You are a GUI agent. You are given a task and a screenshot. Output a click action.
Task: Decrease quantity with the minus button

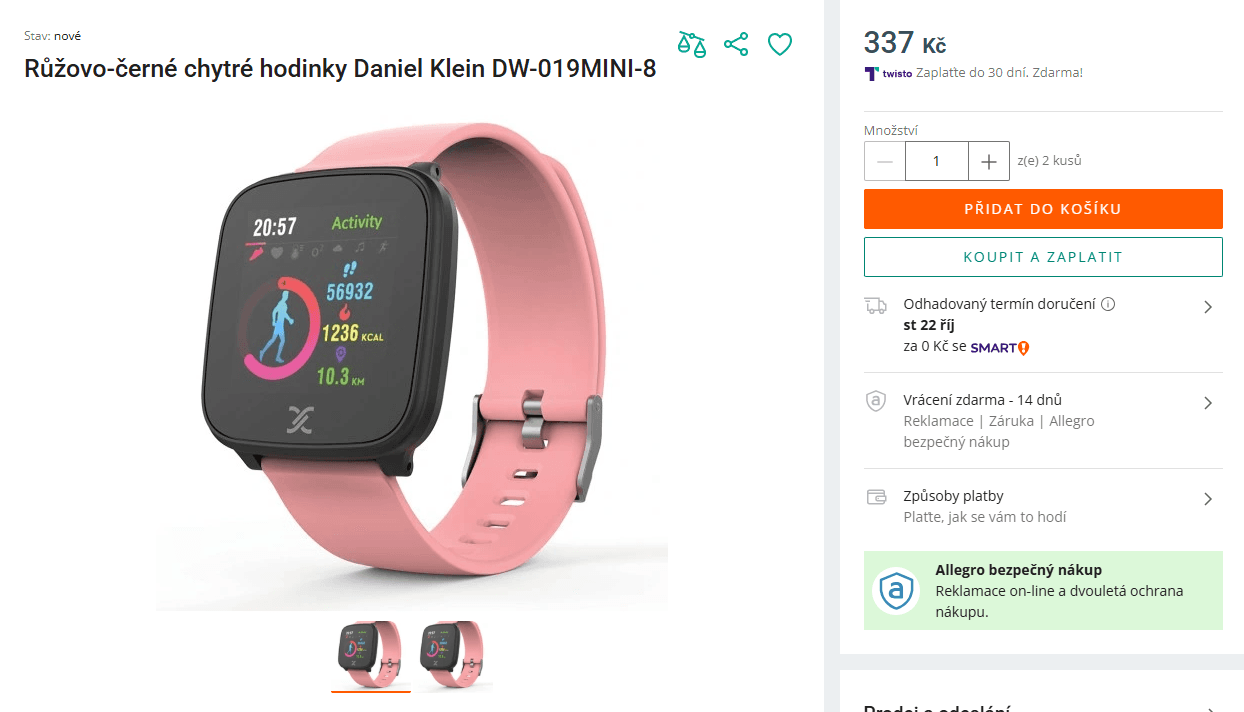click(x=885, y=161)
